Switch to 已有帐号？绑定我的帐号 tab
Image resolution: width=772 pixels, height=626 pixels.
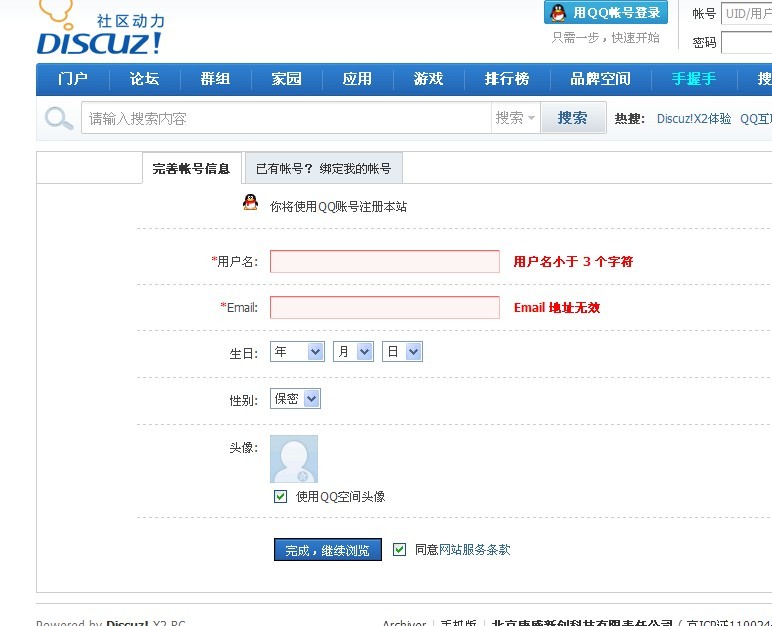pyautogui.click(x=323, y=168)
